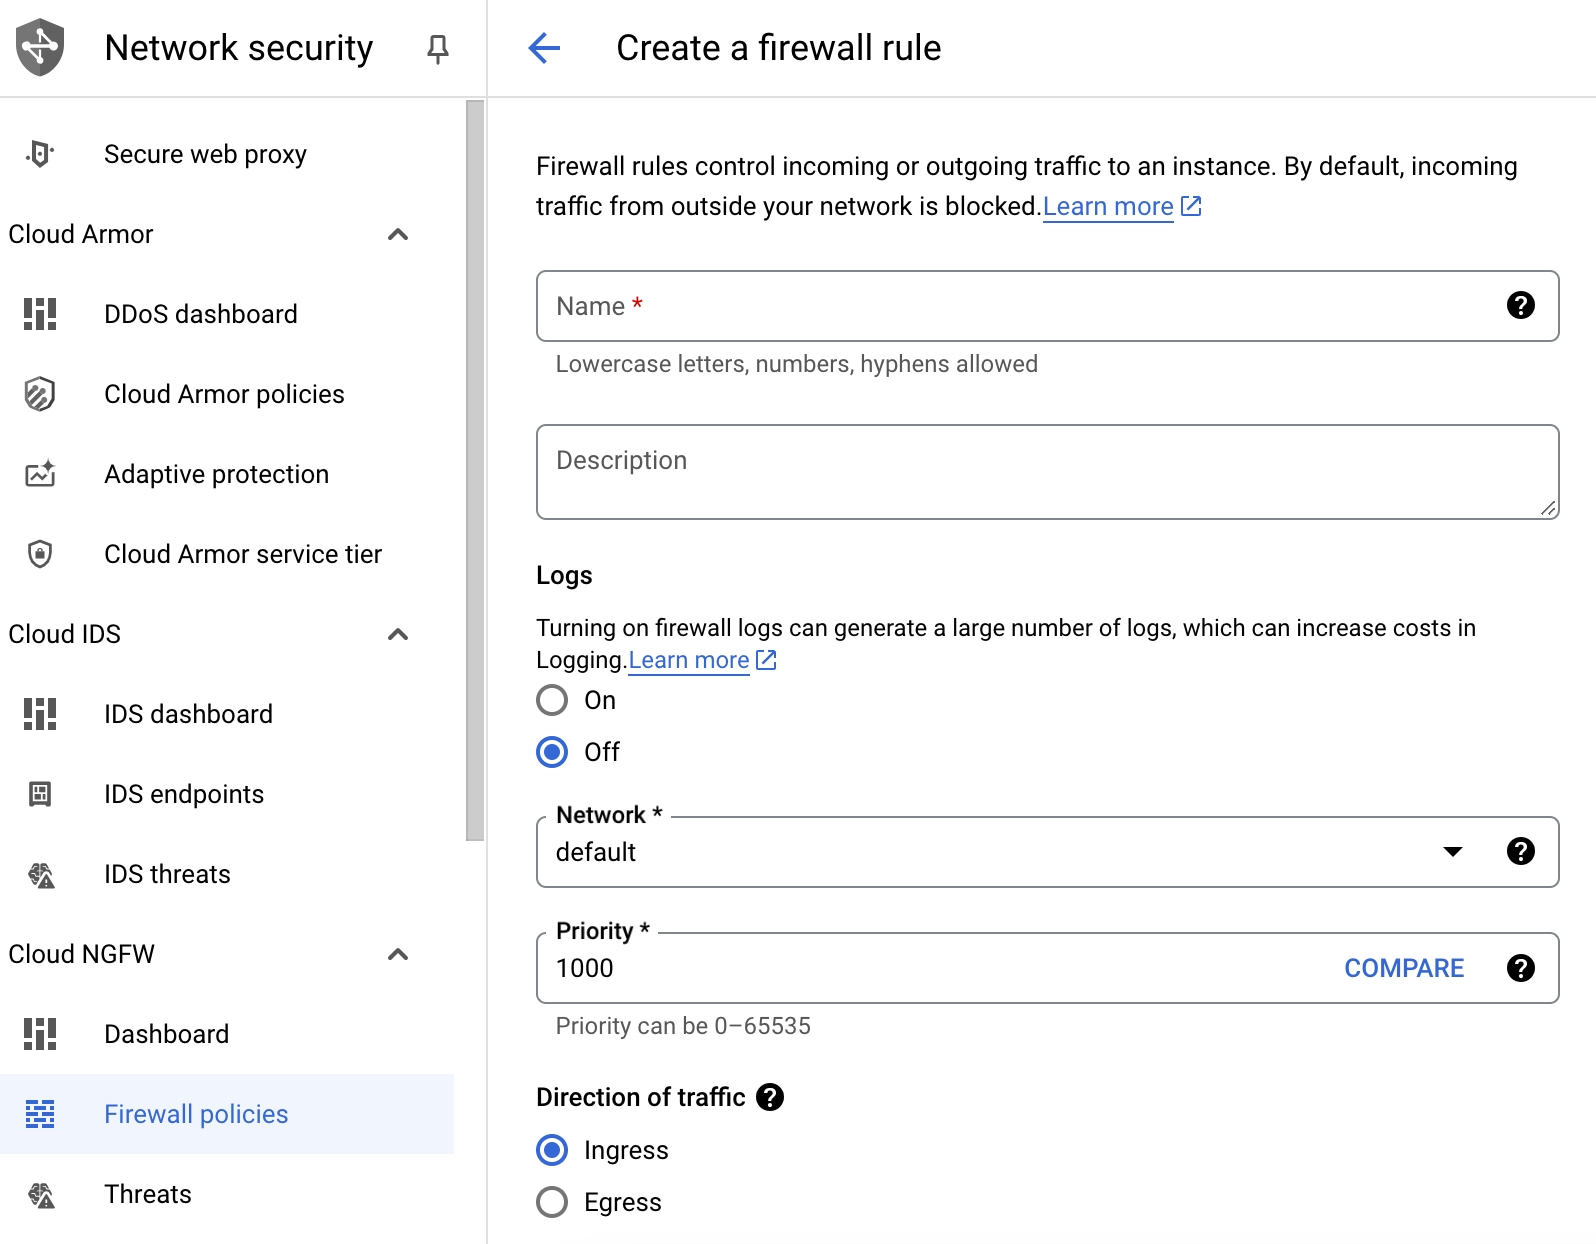The image size is (1596, 1244).
Task: Click the Cloud NGFW Dashboard icon
Action: point(40,1034)
